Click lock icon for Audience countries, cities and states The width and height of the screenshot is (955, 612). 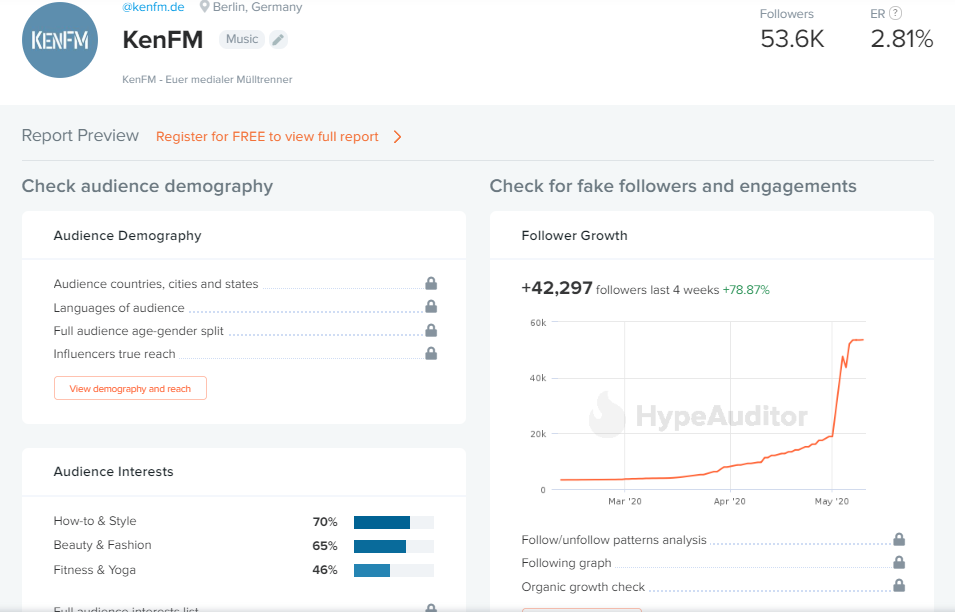pos(431,283)
